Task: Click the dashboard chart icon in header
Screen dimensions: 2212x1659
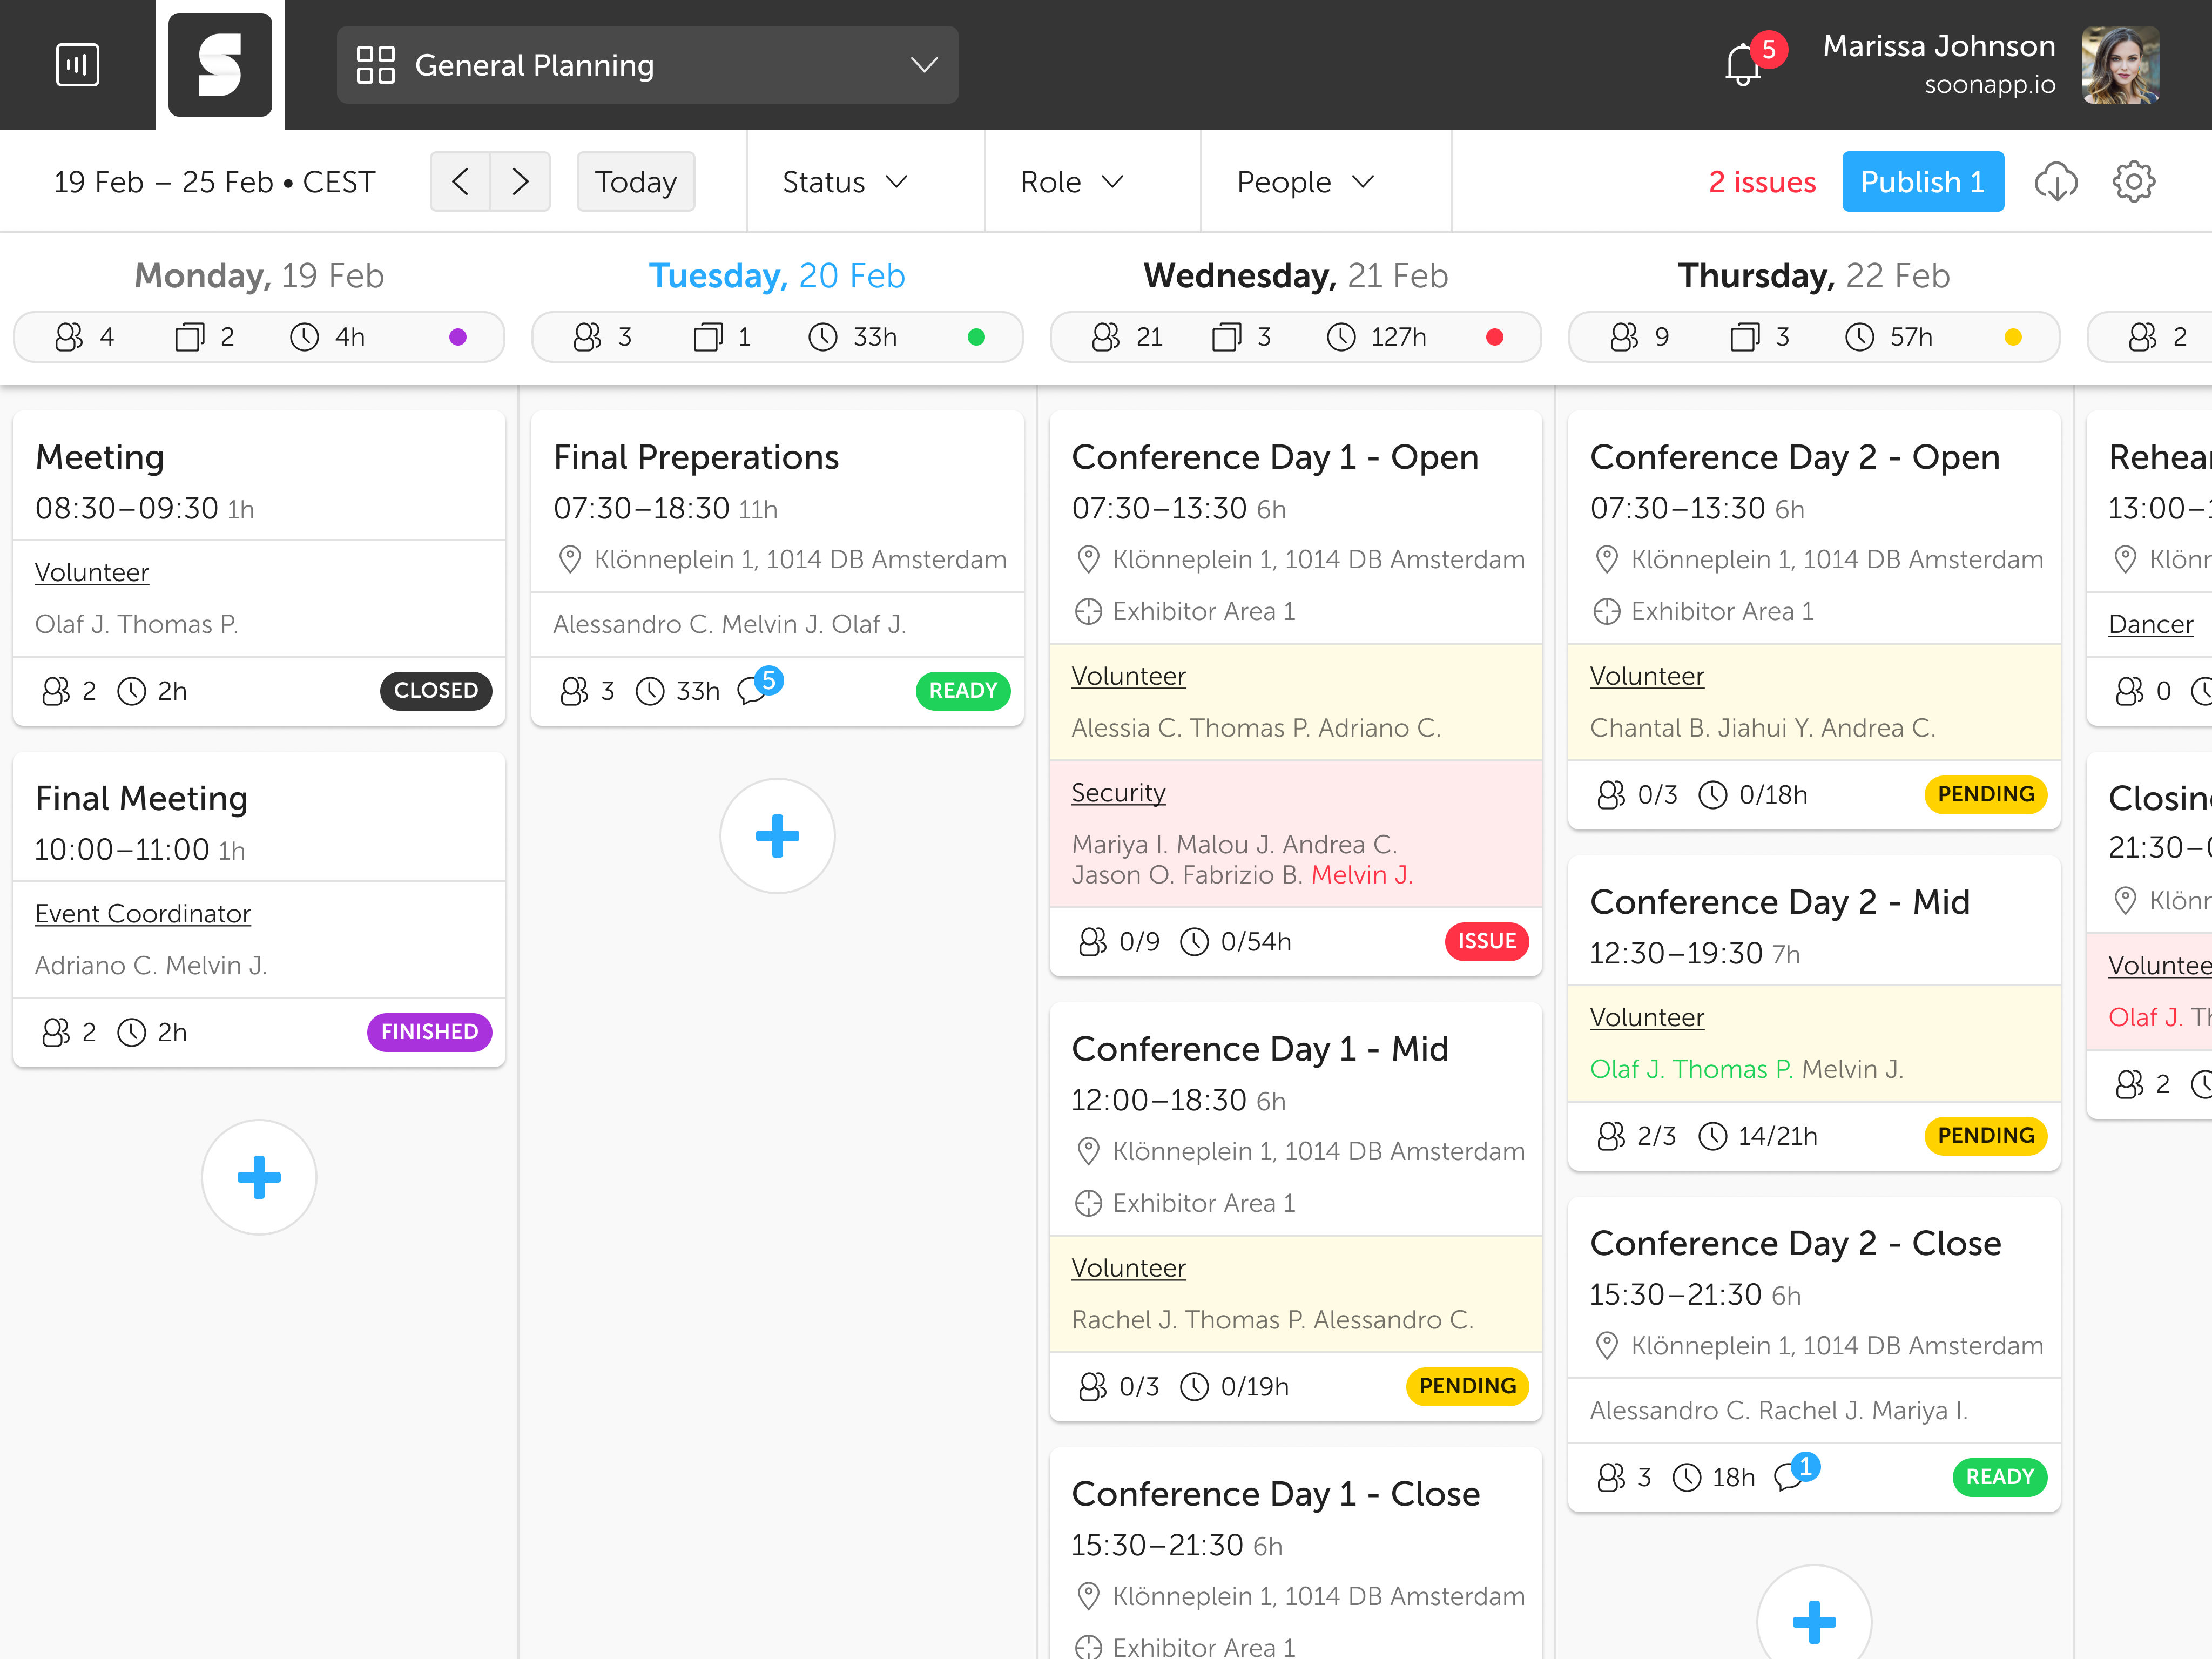Action: pos(78,65)
